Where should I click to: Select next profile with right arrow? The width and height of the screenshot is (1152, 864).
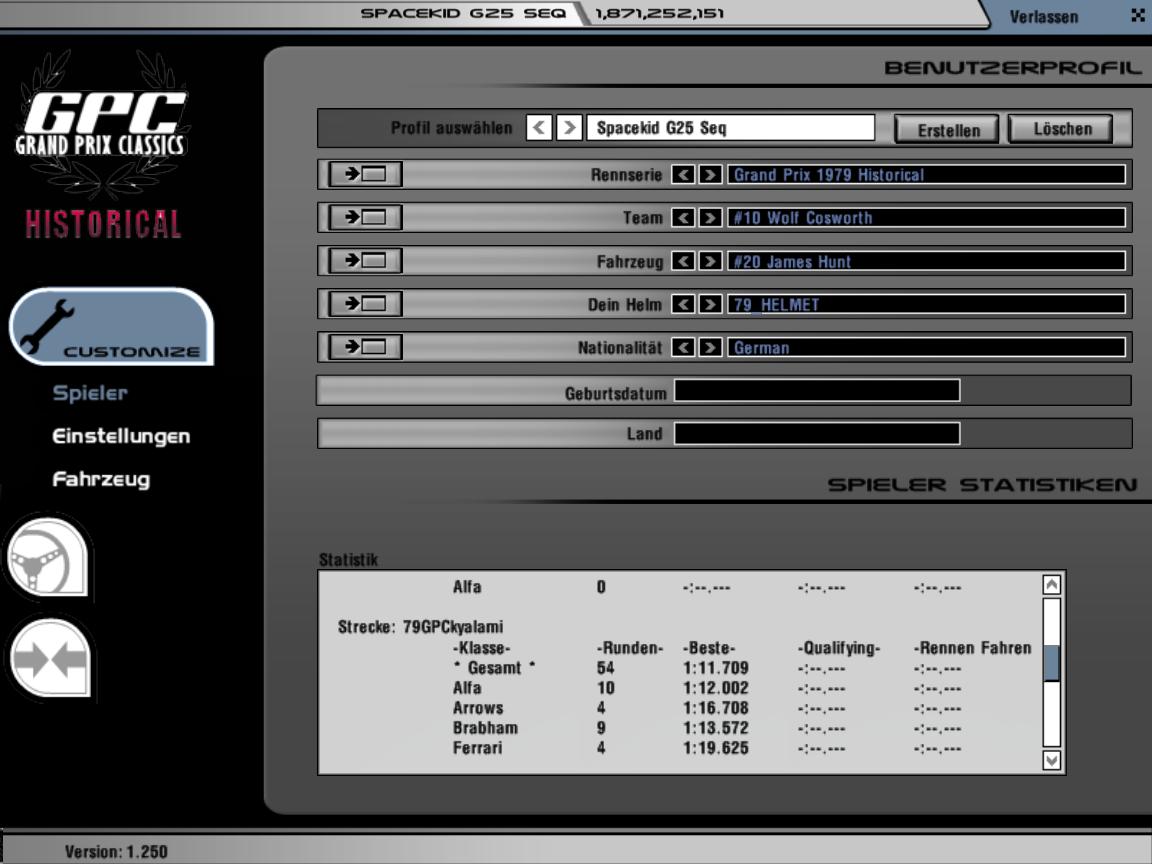[x=569, y=128]
